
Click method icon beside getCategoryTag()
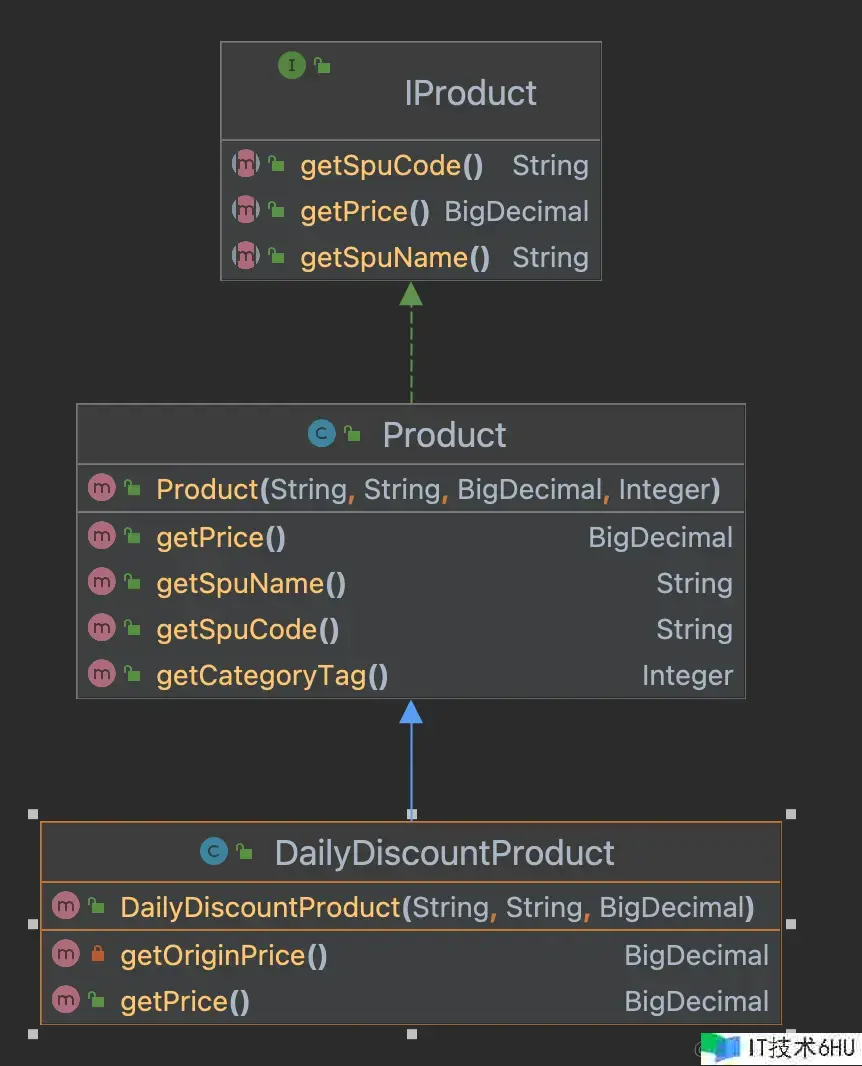pos(102,676)
